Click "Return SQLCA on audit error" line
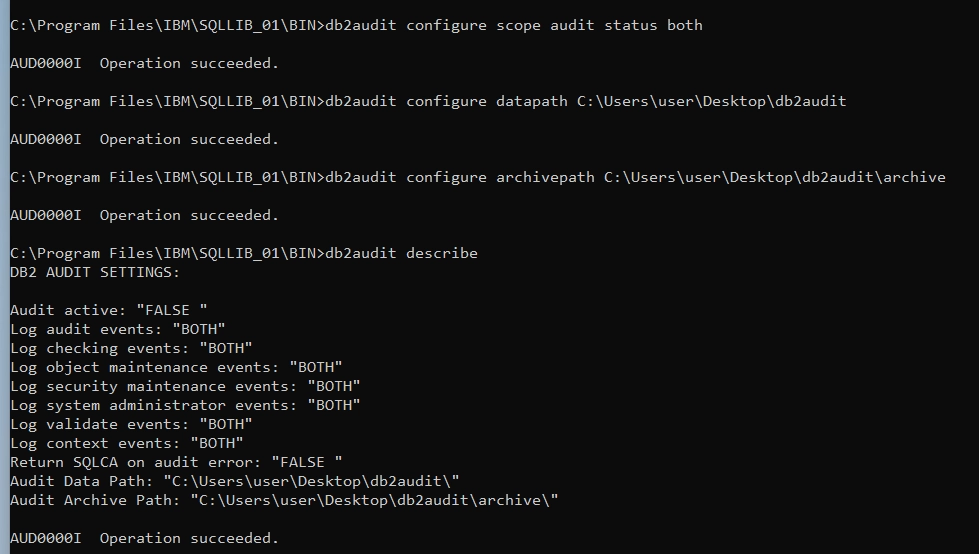 click(176, 462)
